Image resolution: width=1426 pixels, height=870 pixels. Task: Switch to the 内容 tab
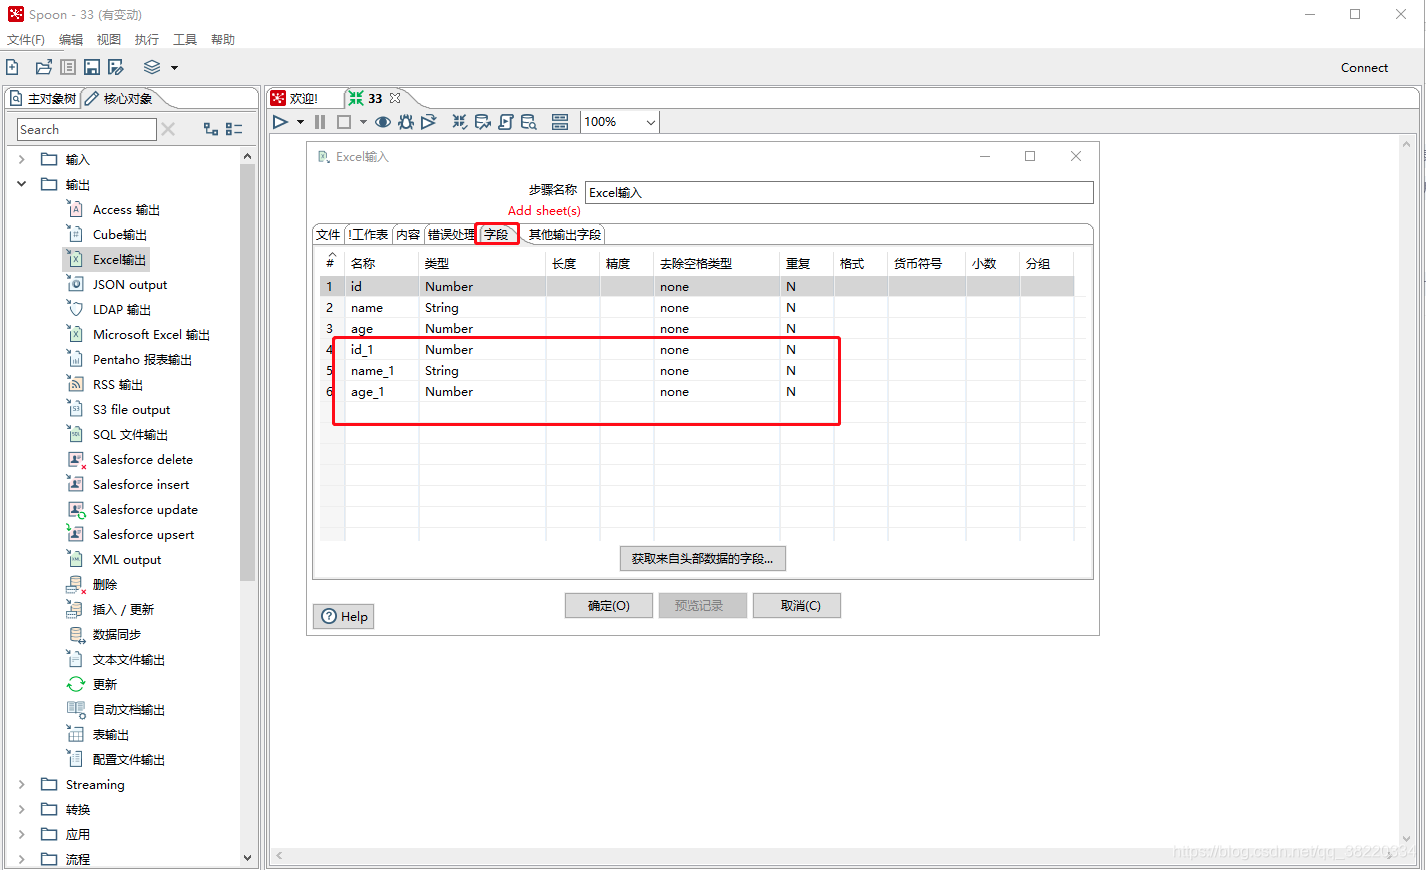click(408, 234)
